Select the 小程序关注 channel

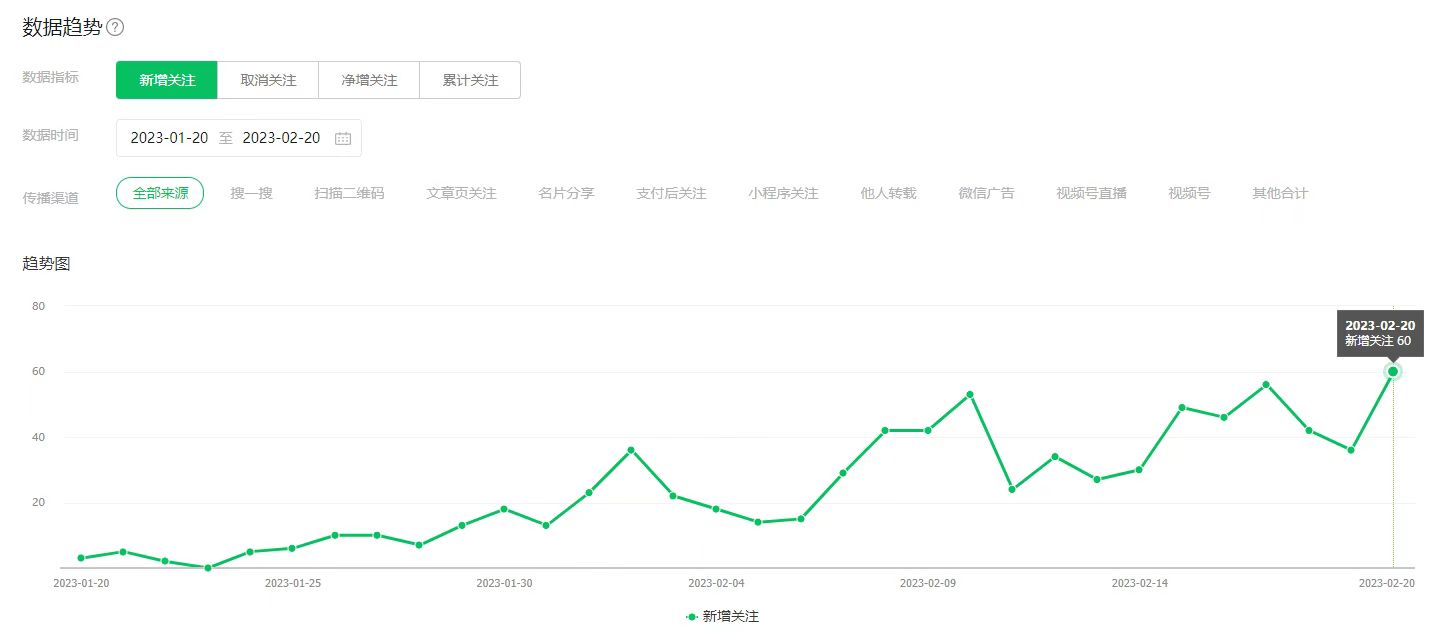(783, 193)
